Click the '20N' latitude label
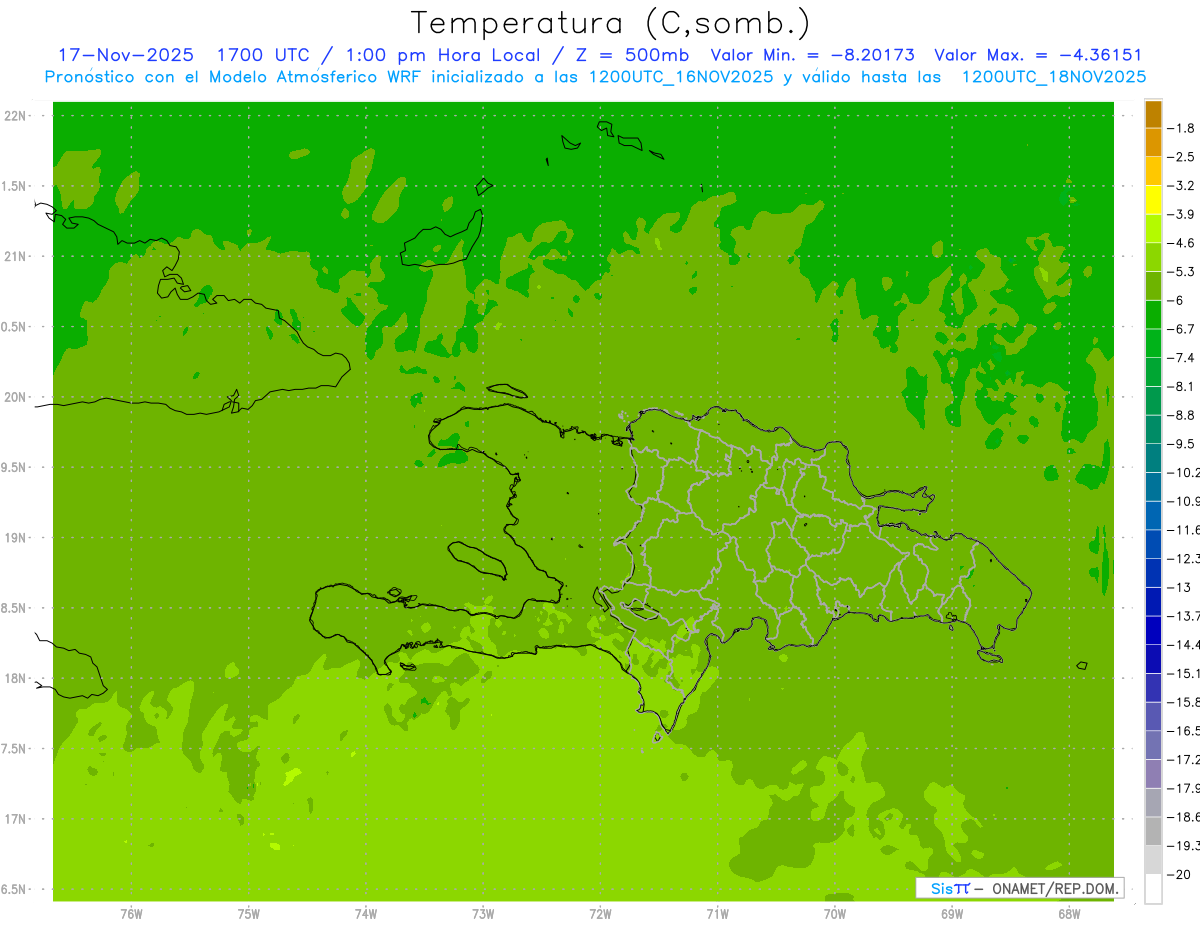 (x=17, y=397)
